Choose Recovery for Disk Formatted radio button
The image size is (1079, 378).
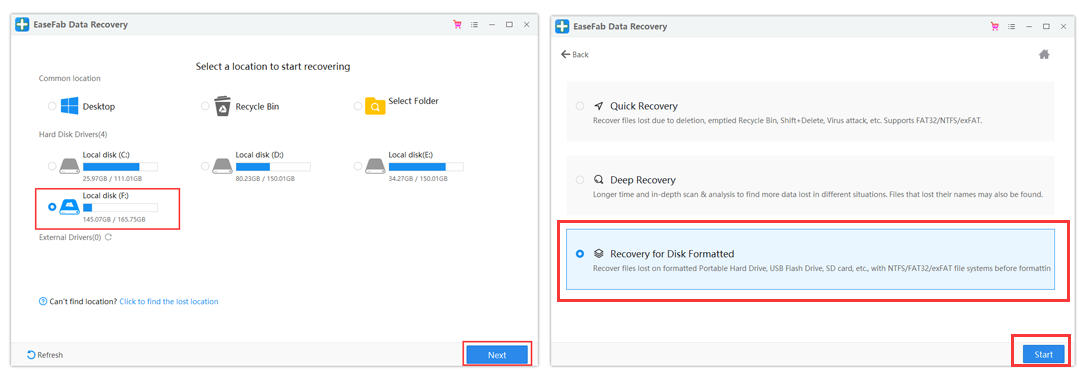[x=580, y=253]
